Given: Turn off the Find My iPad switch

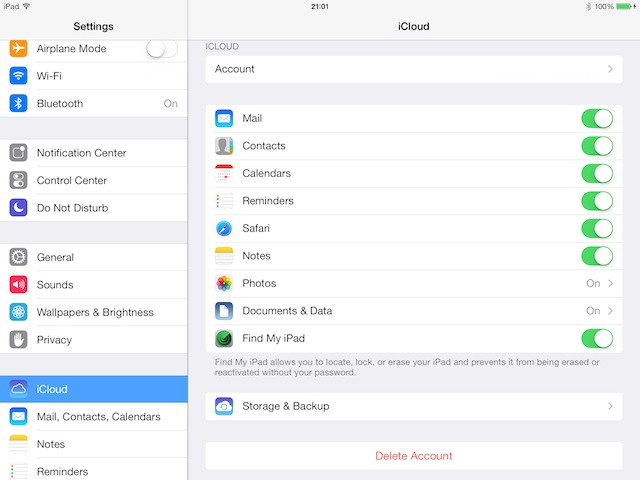Looking at the screenshot, I should click(x=597, y=338).
